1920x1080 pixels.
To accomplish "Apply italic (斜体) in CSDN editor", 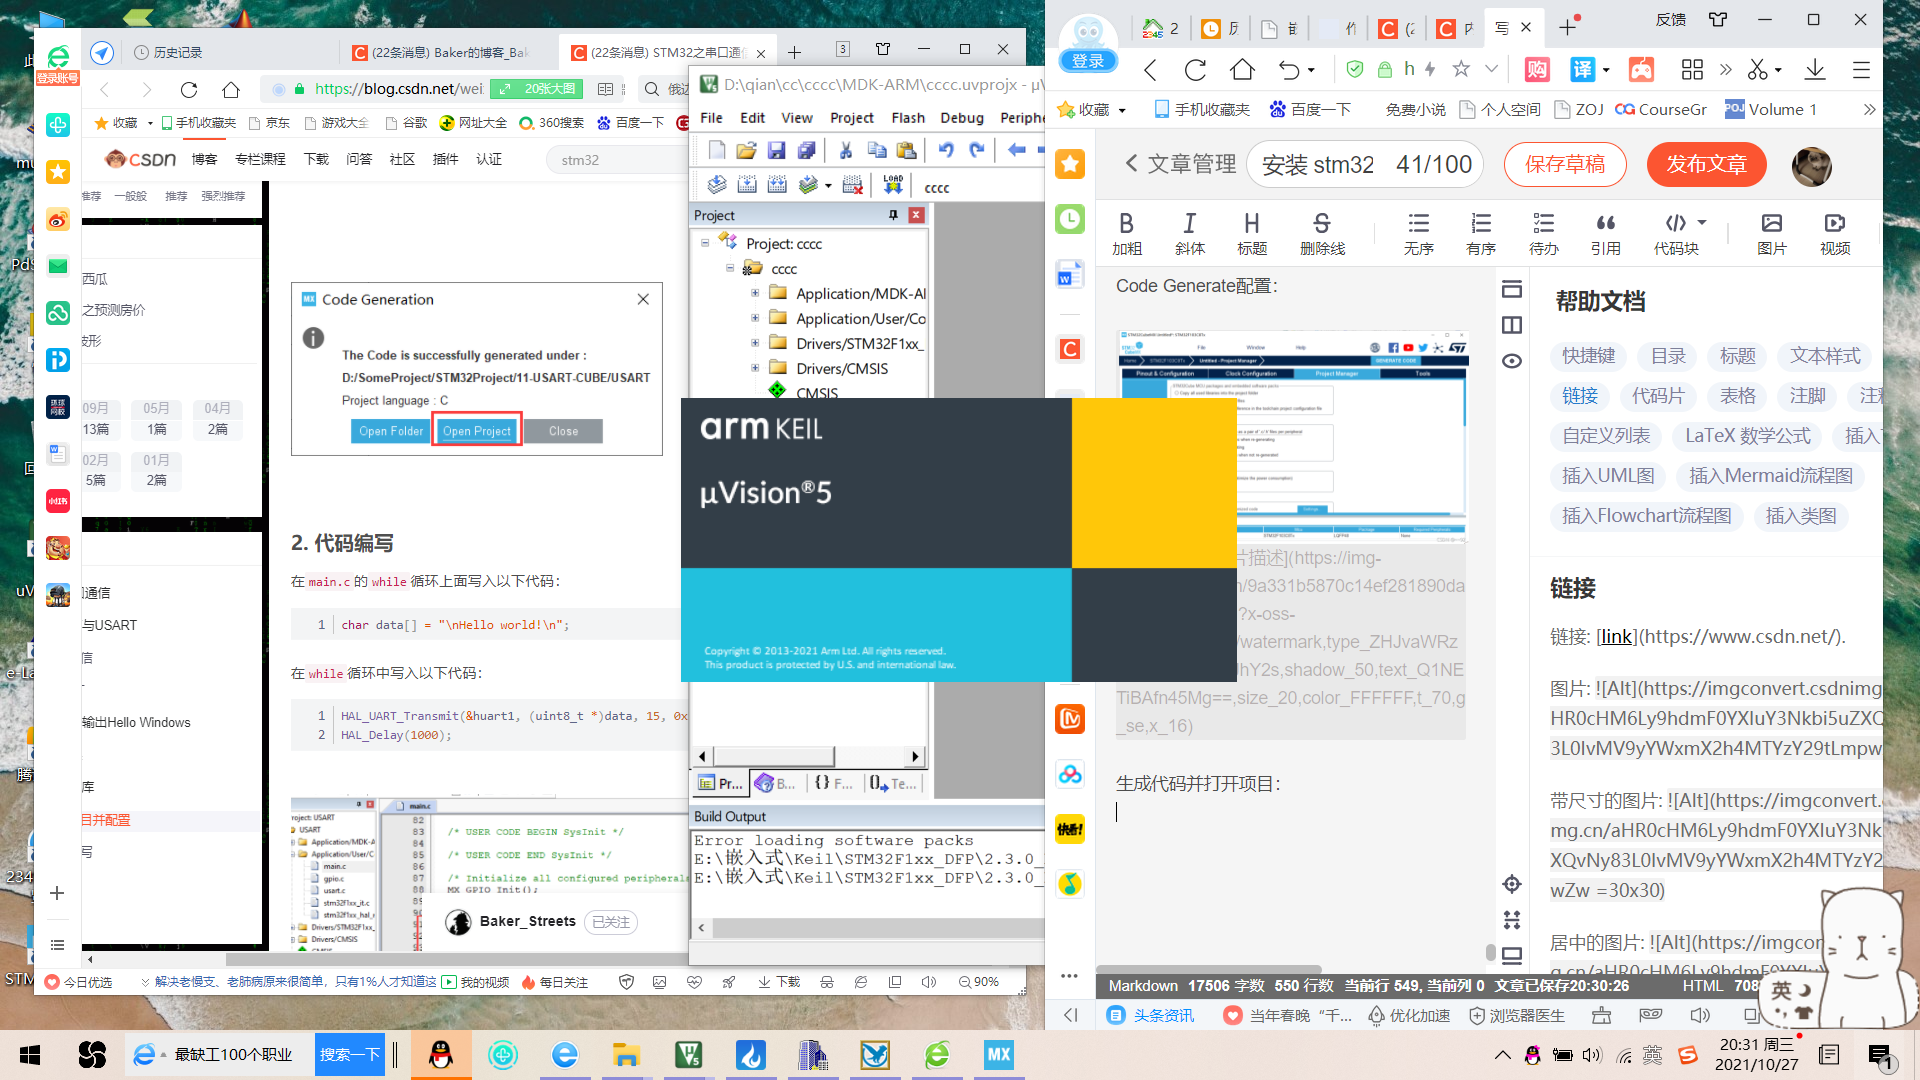I will pos(1189,234).
